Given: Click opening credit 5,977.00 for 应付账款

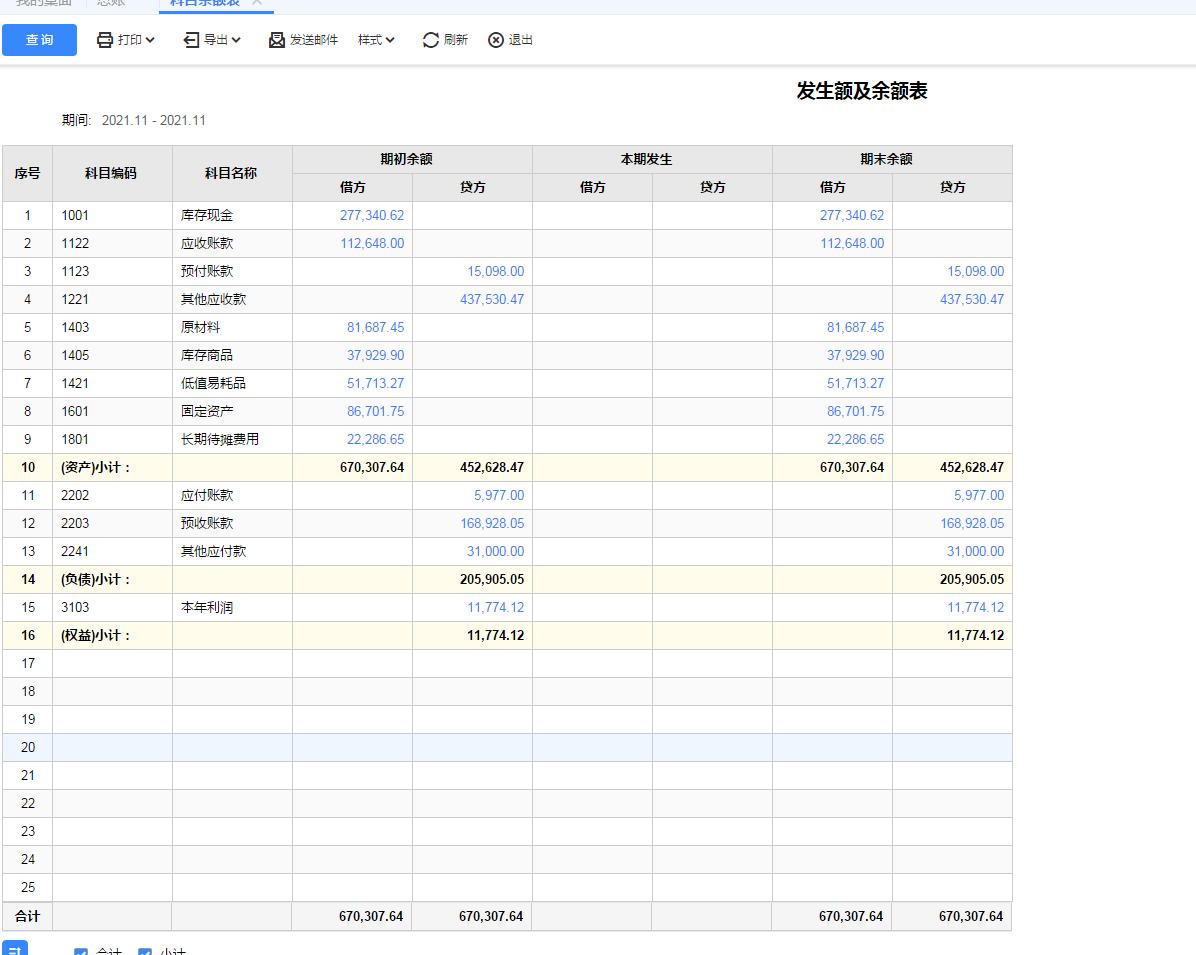Looking at the screenshot, I should click(x=499, y=496).
